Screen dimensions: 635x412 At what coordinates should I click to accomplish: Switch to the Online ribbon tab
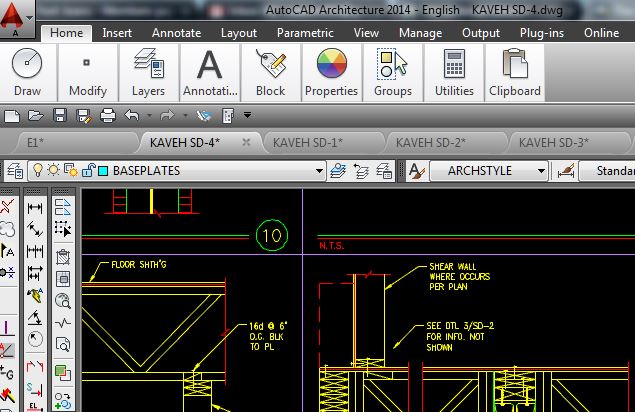pyautogui.click(x=601, y=33)
